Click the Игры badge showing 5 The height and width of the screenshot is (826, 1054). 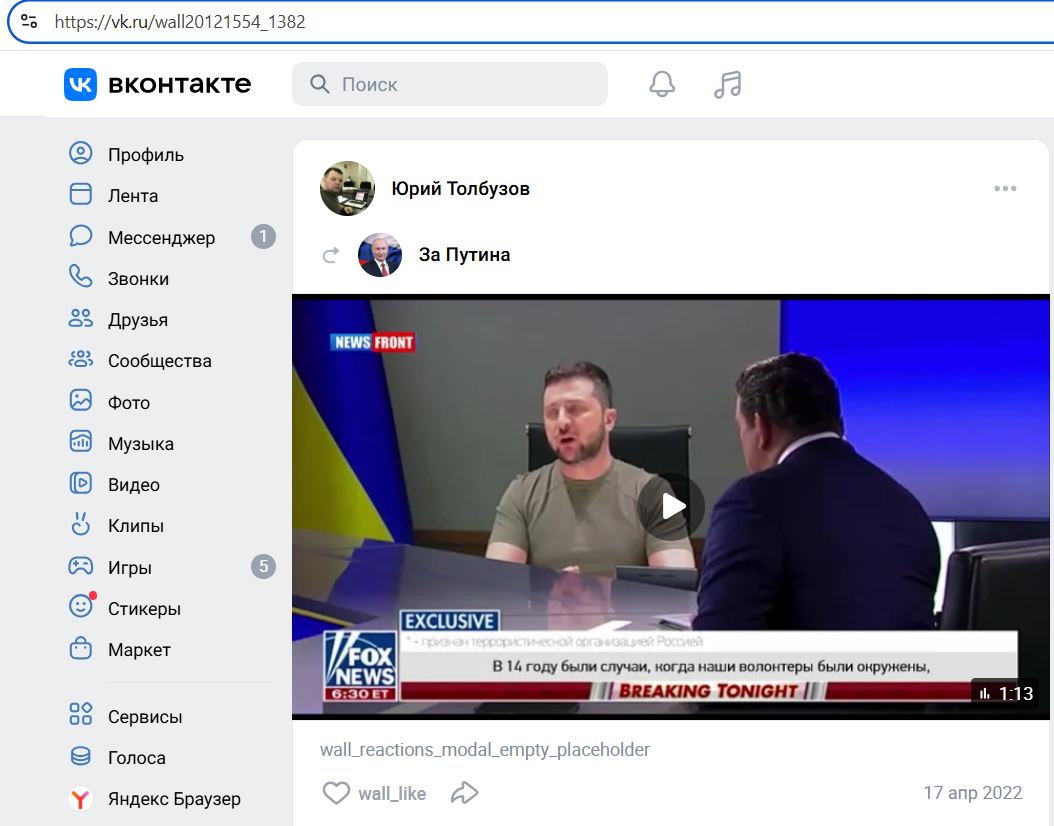(264, 567)
